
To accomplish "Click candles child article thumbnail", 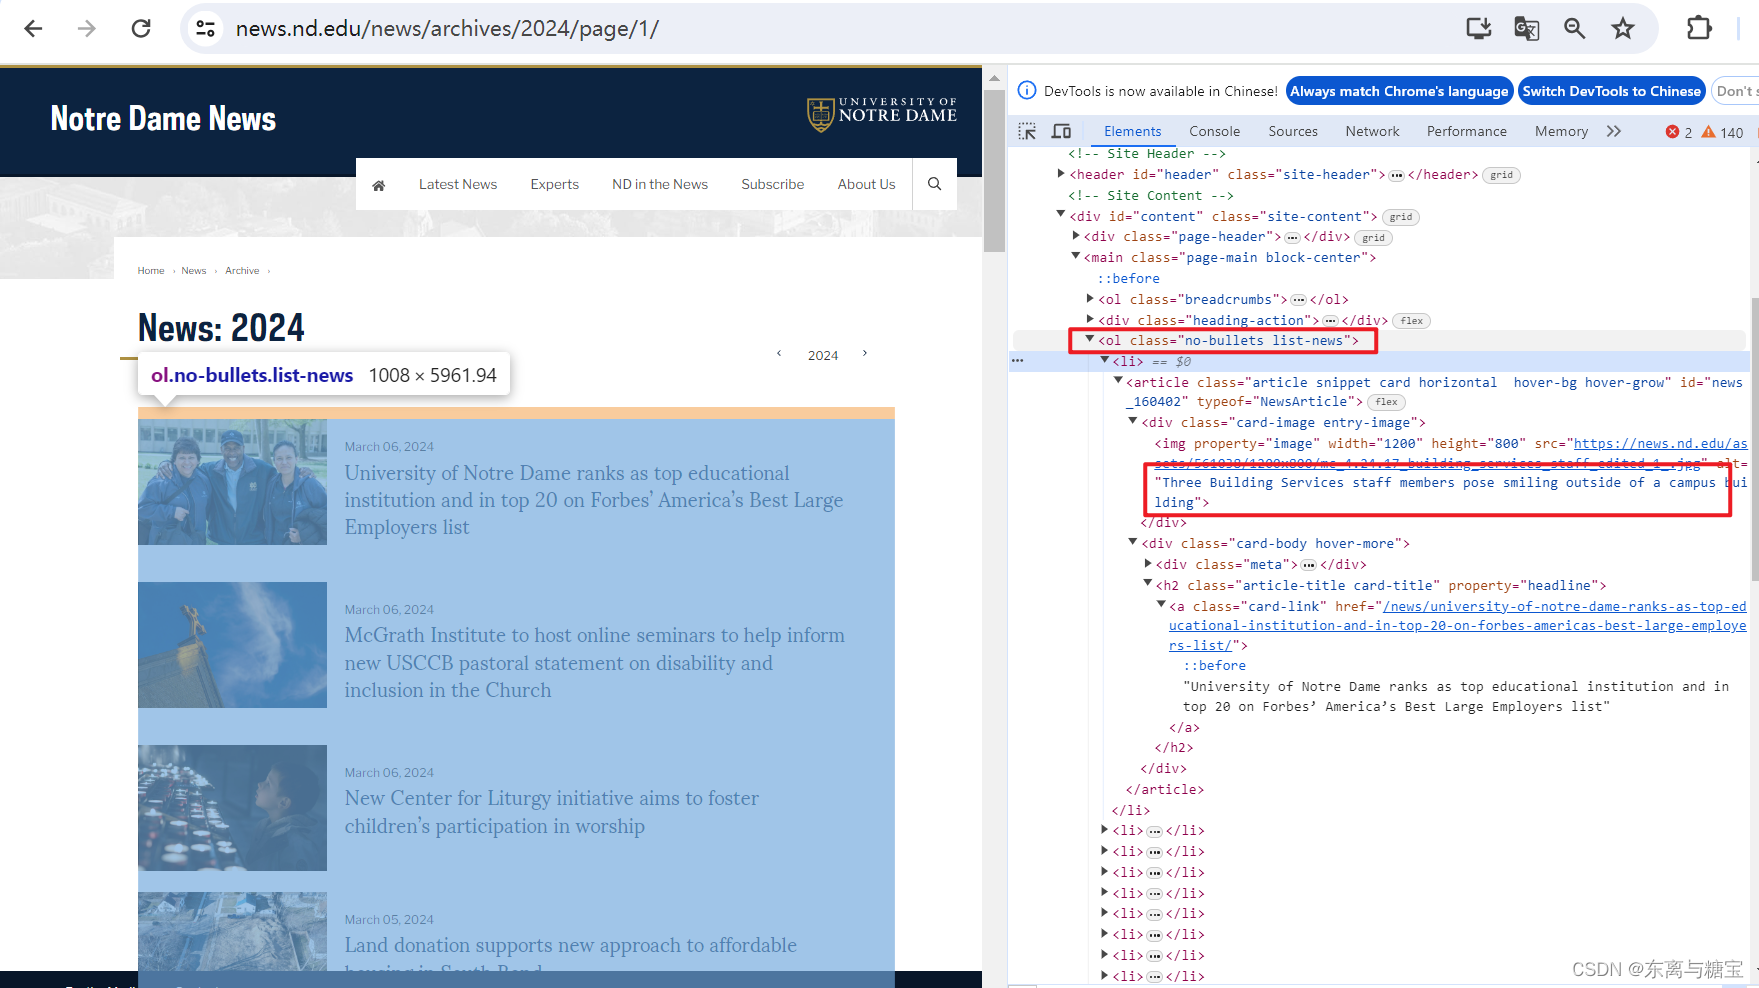I will coord(232,808).
